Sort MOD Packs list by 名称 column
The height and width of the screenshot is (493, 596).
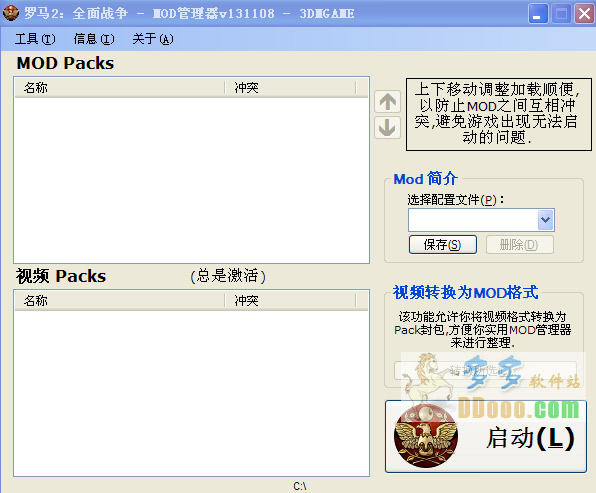pyautogui.click(x=120, y=88)
